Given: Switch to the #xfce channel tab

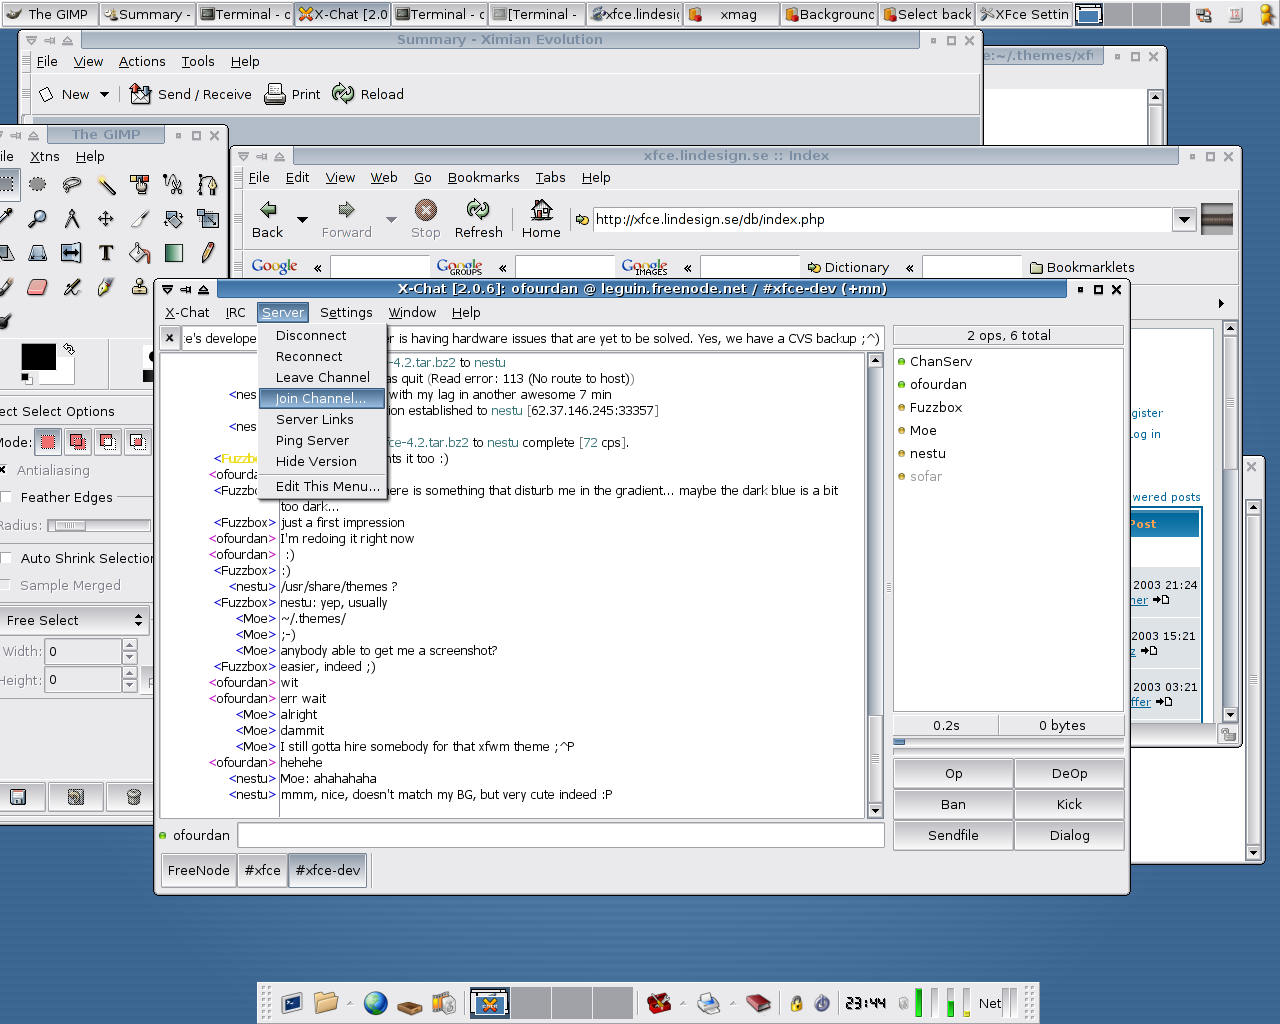Looking at the screenshot, I should click(262, 870).
